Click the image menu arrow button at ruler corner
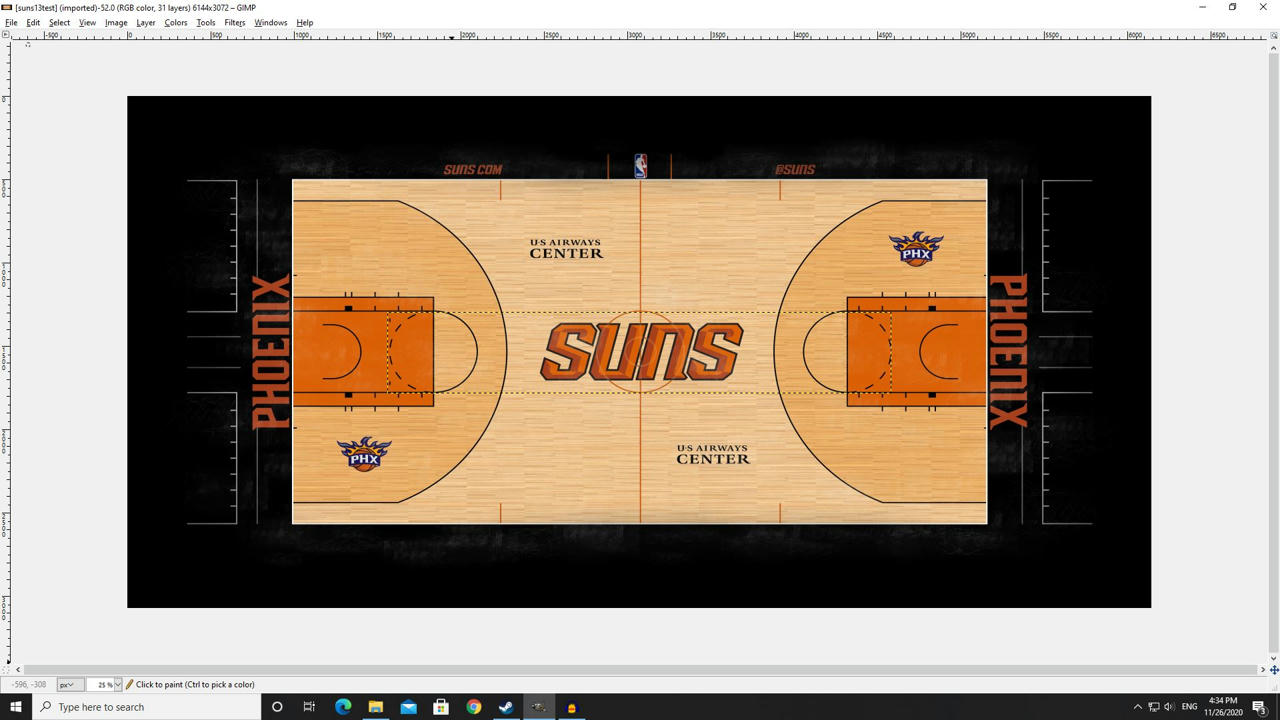The height and width of the screenshot is (720, 1280). click(5, 35)
